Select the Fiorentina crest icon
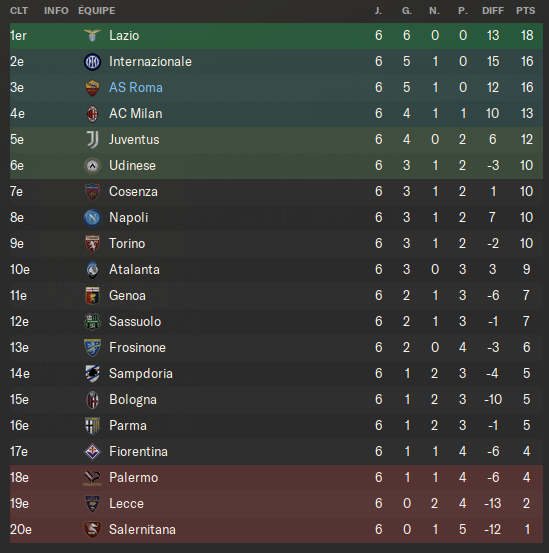The image size is (549, 553). pyautogui.click(x=92, y=452)
